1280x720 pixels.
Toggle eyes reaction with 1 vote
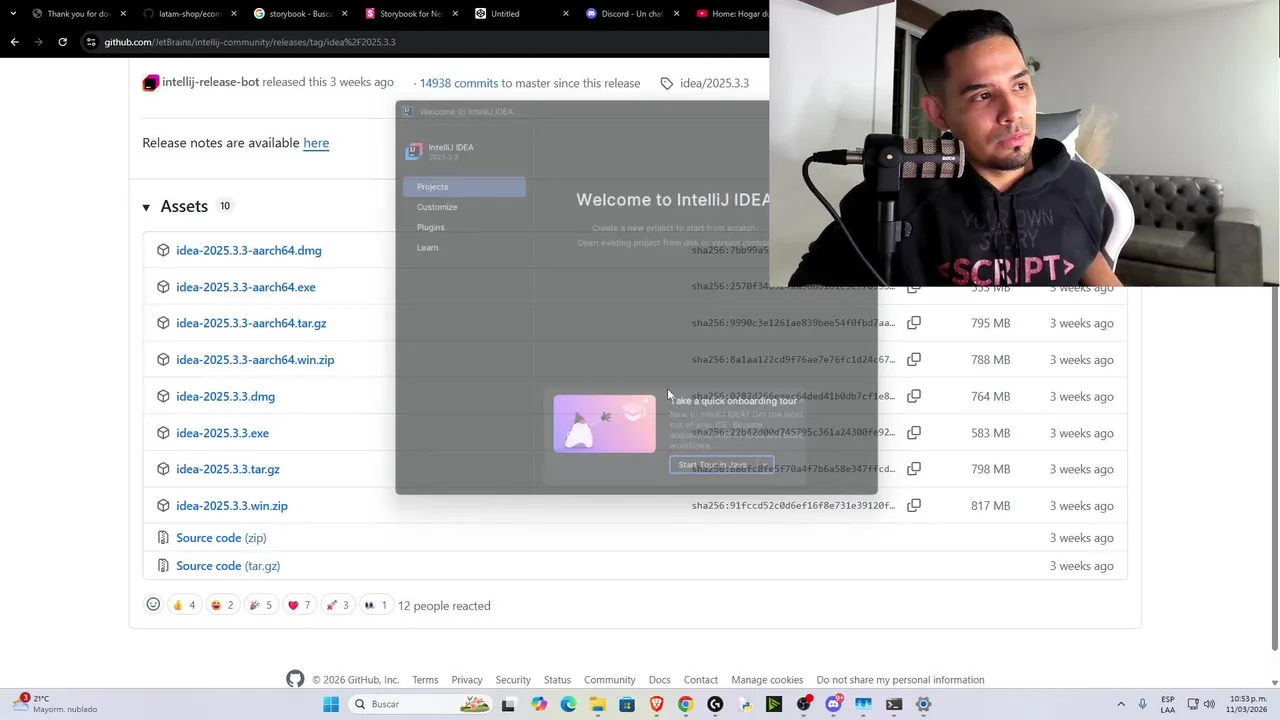(375, 605)
